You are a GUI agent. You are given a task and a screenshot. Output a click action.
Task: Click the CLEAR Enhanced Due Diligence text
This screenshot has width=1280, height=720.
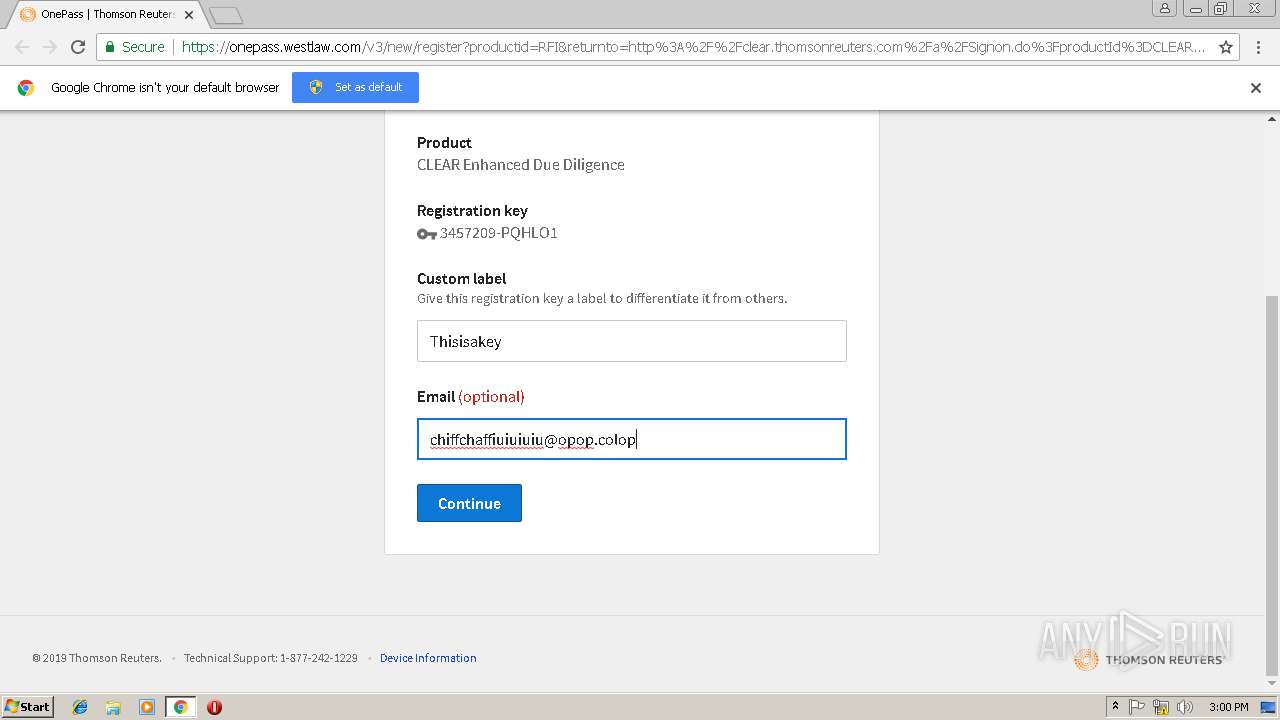click(521, 165)
